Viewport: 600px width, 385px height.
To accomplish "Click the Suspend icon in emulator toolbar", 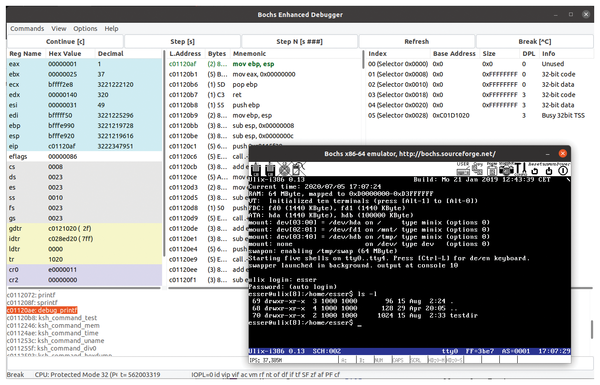I will (x=549, y=169).
